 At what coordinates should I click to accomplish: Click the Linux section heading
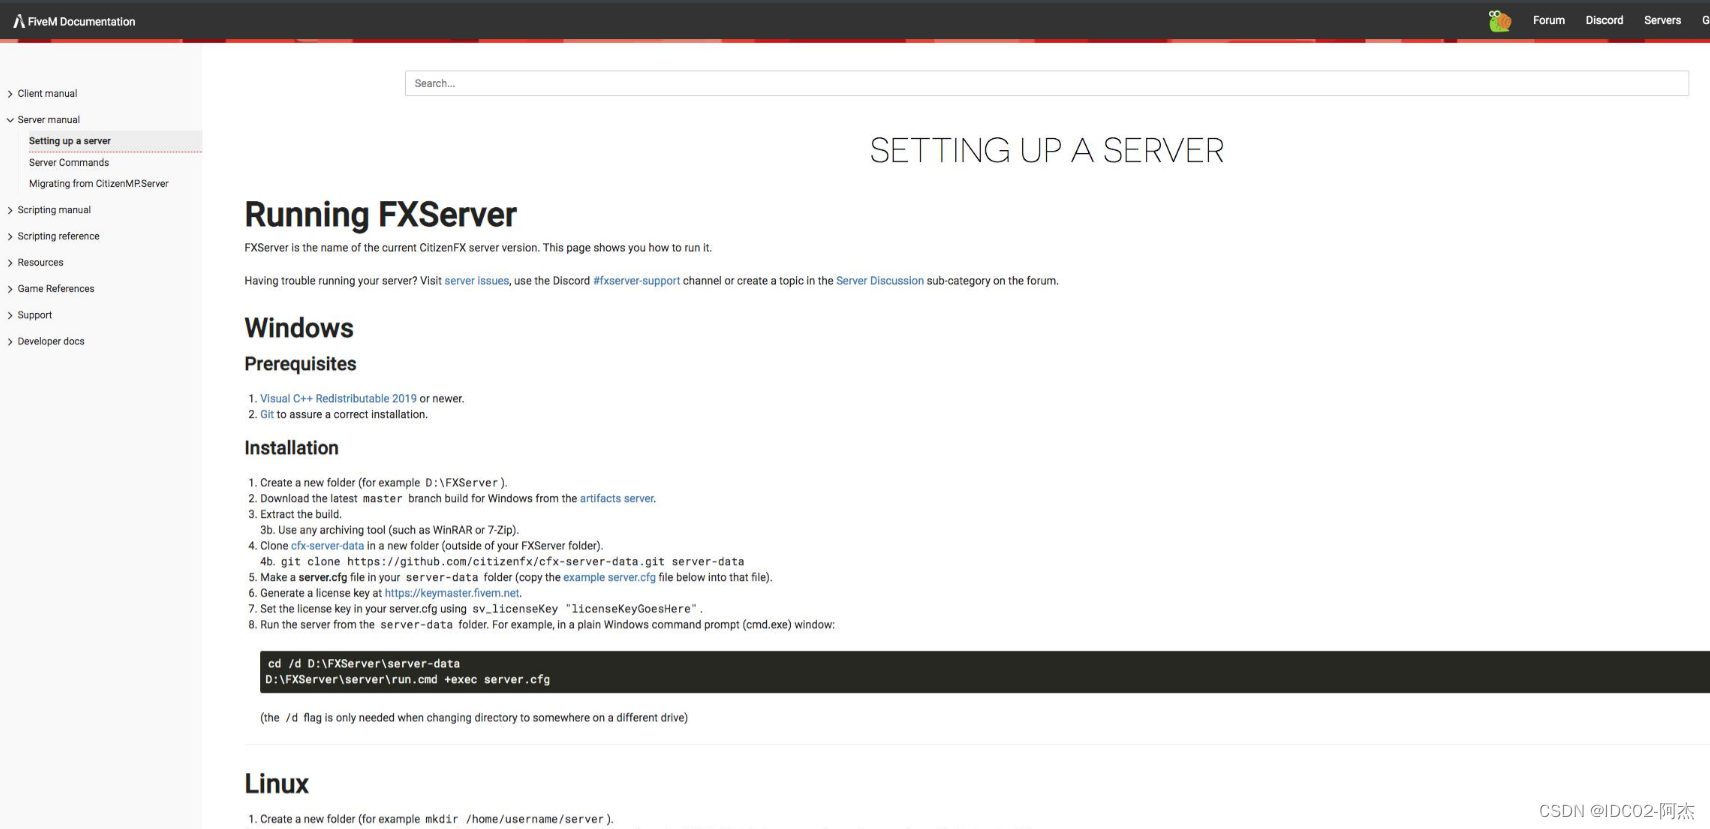point(276,784)
